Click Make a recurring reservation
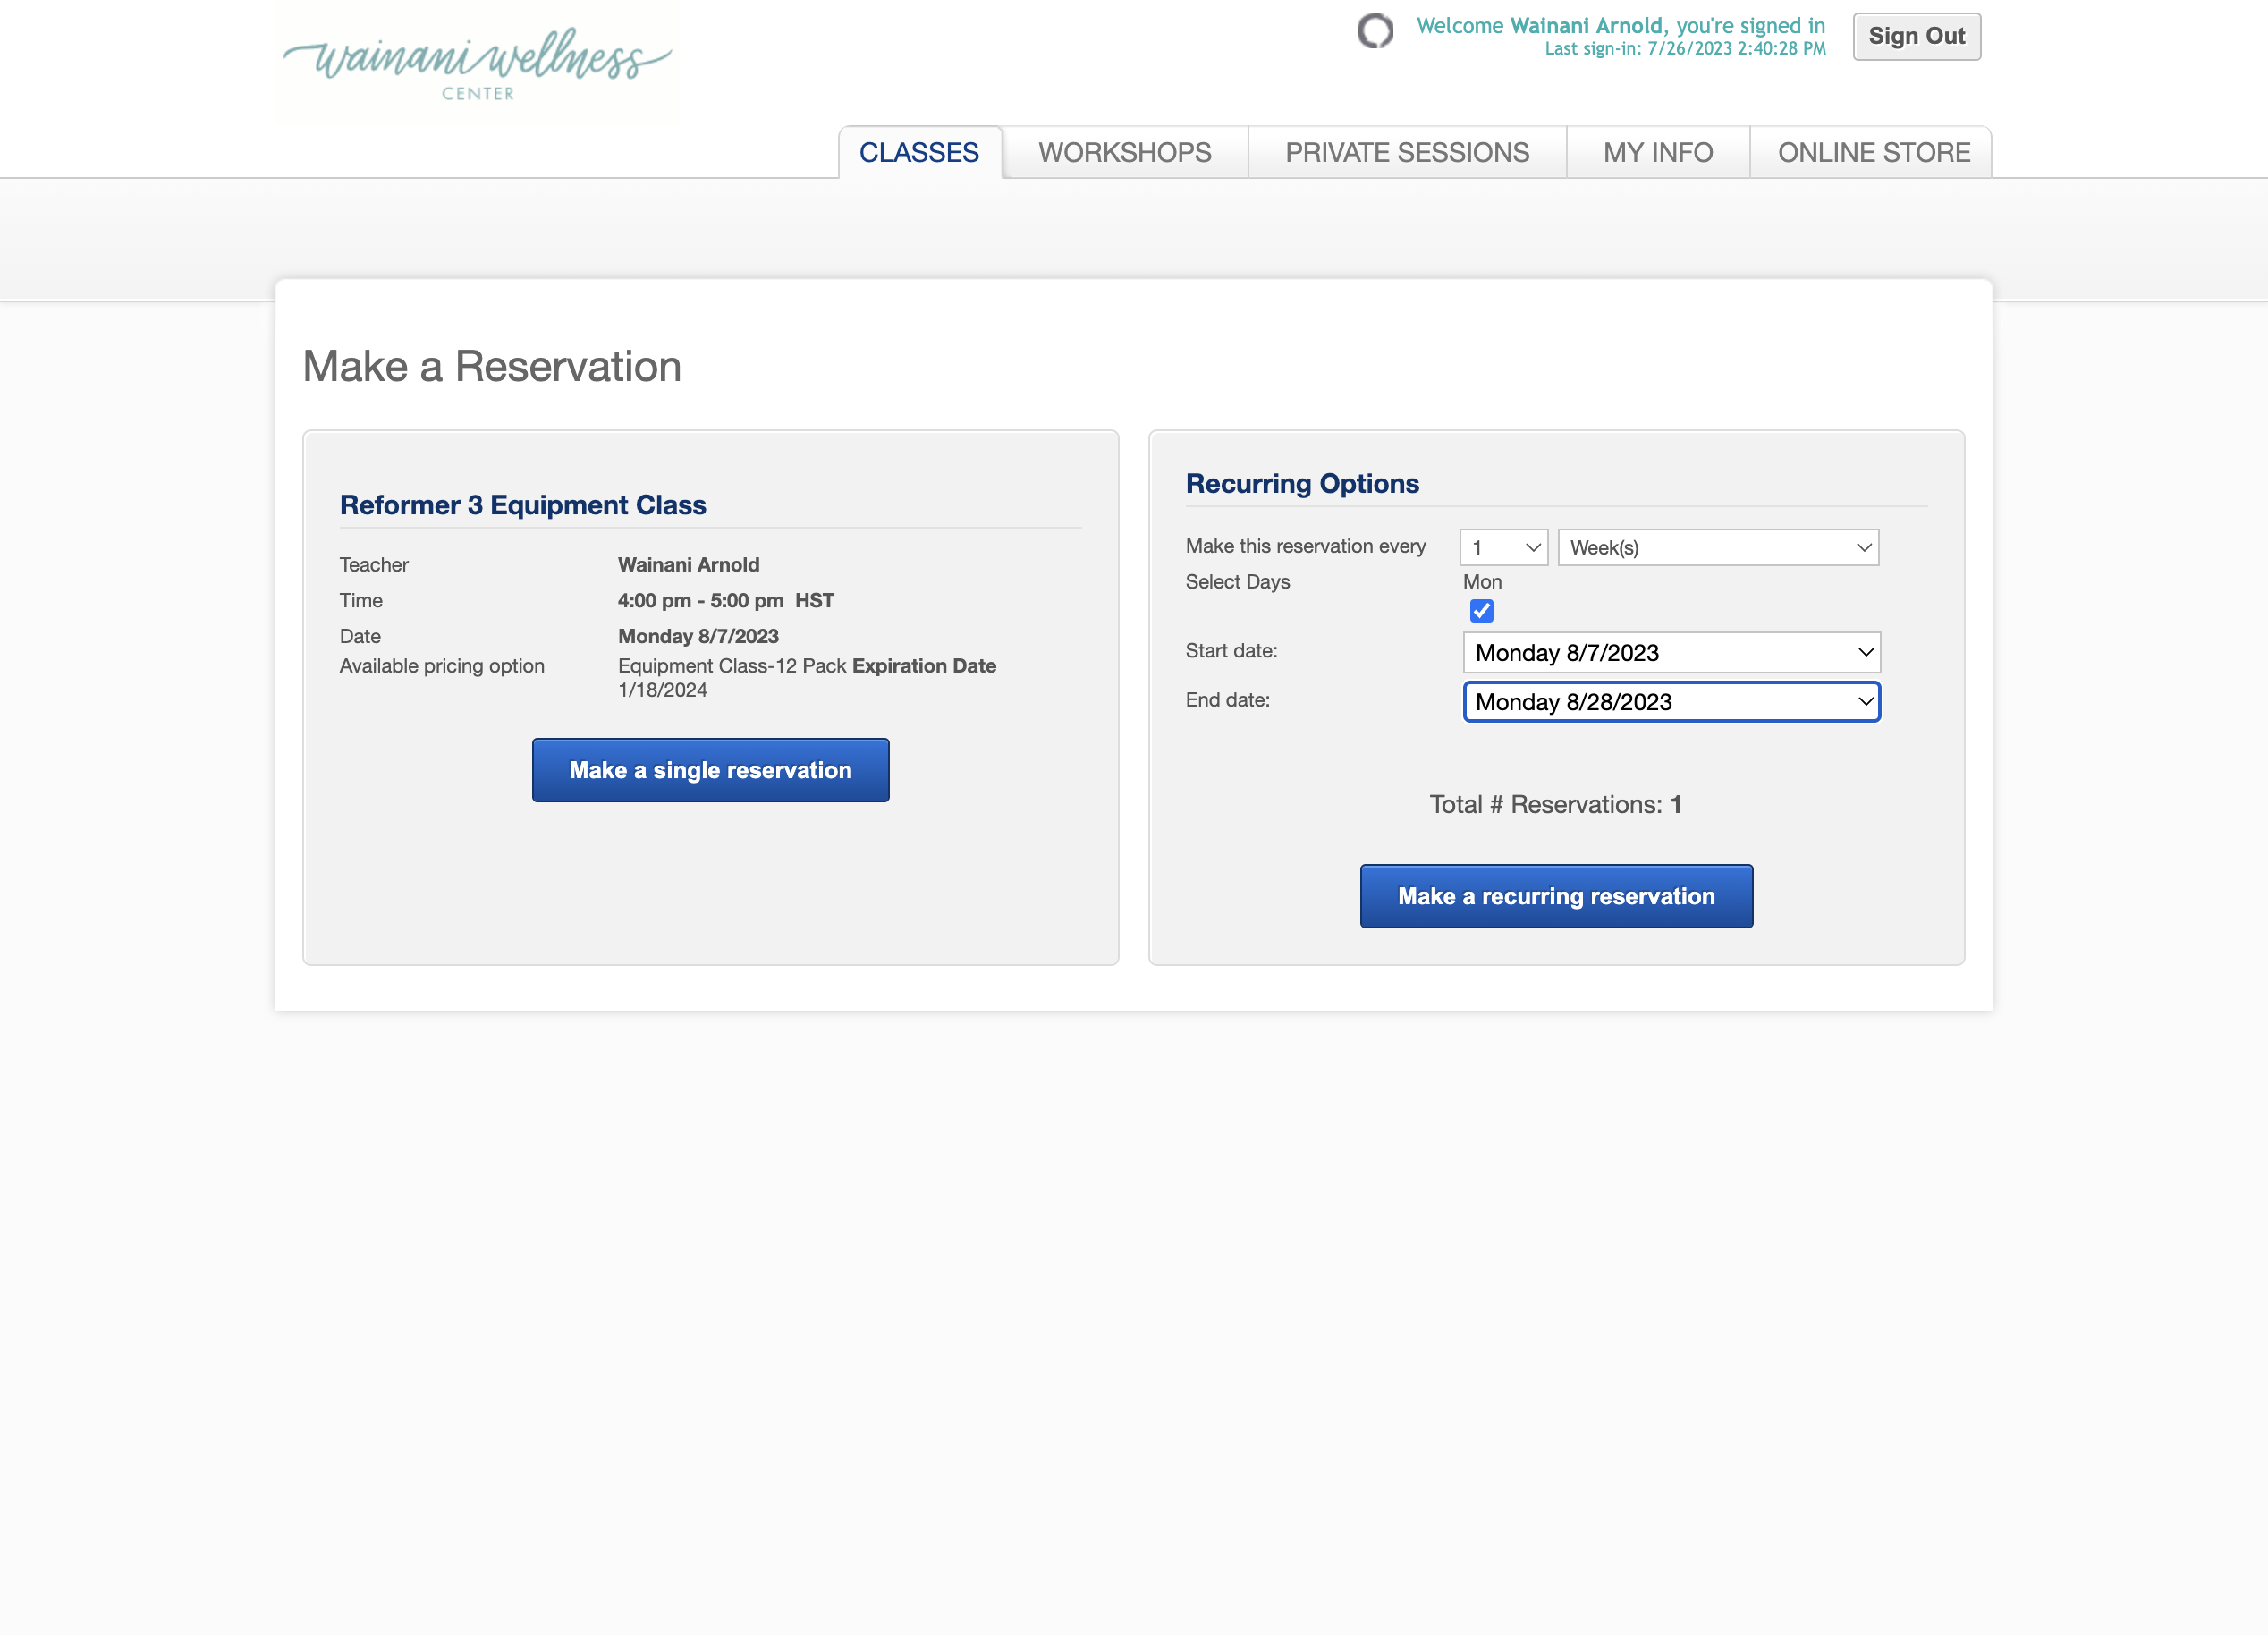The width and height of the screenshot is (2268, 1635). (1556, 896)
